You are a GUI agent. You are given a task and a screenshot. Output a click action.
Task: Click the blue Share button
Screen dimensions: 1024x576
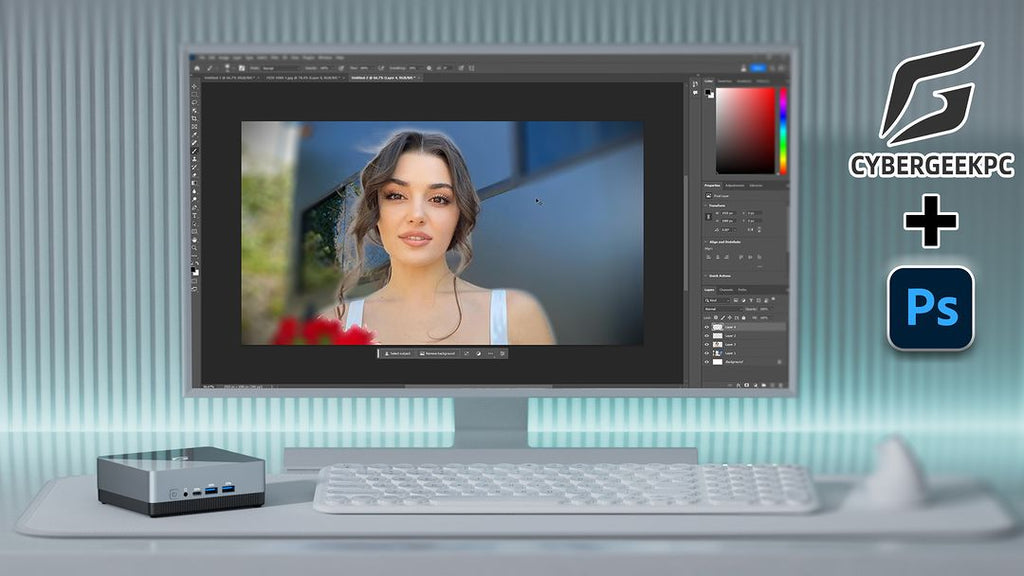758,67
